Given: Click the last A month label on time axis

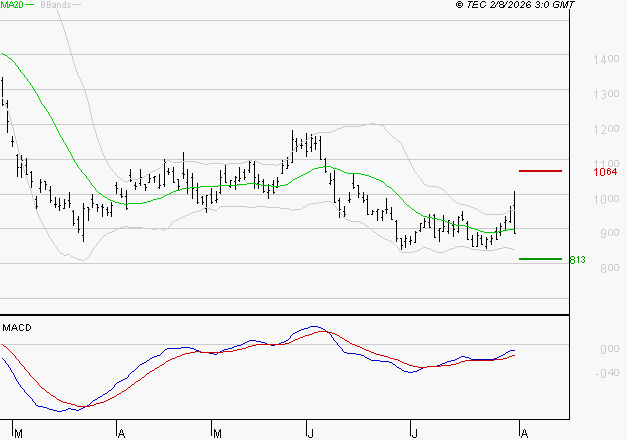Looking at the screenshot, I should click(x=525, y=433).
